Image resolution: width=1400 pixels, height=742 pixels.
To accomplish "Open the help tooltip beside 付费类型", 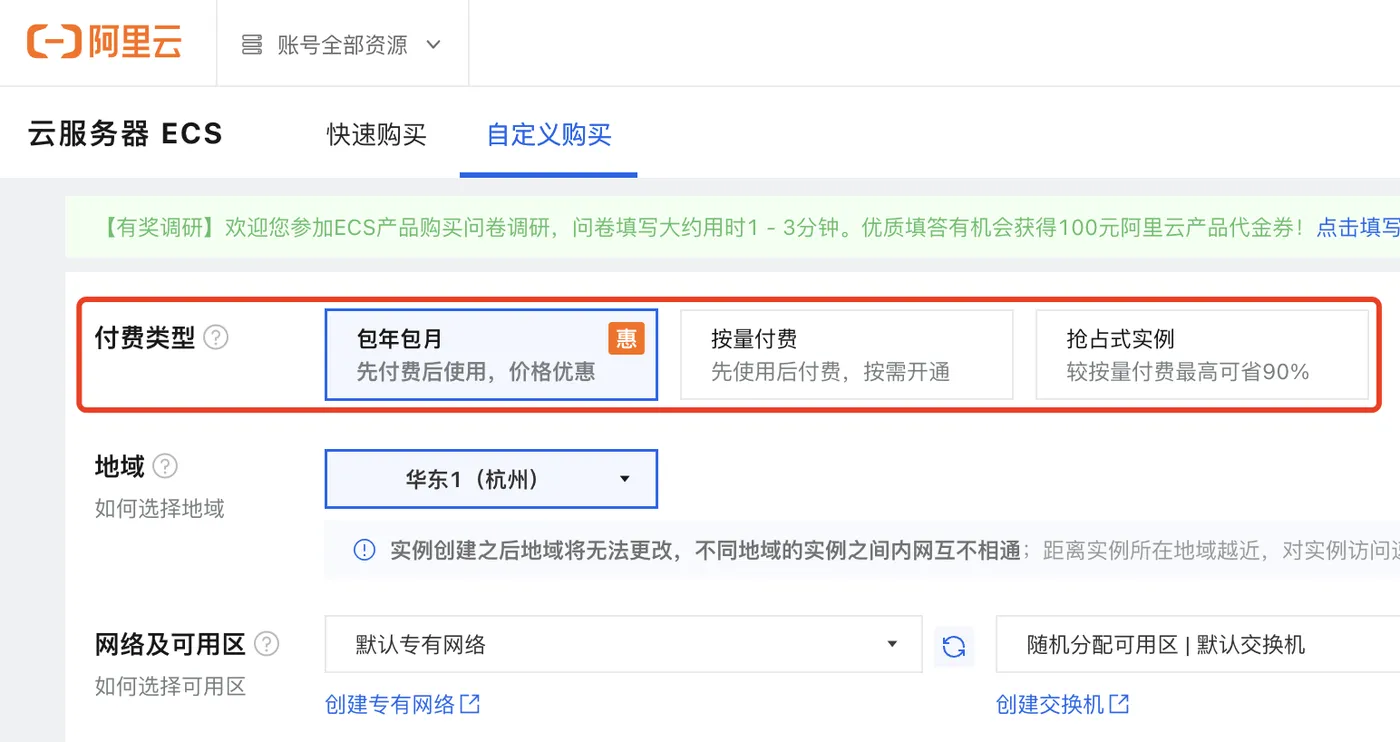I will point(216,338).
